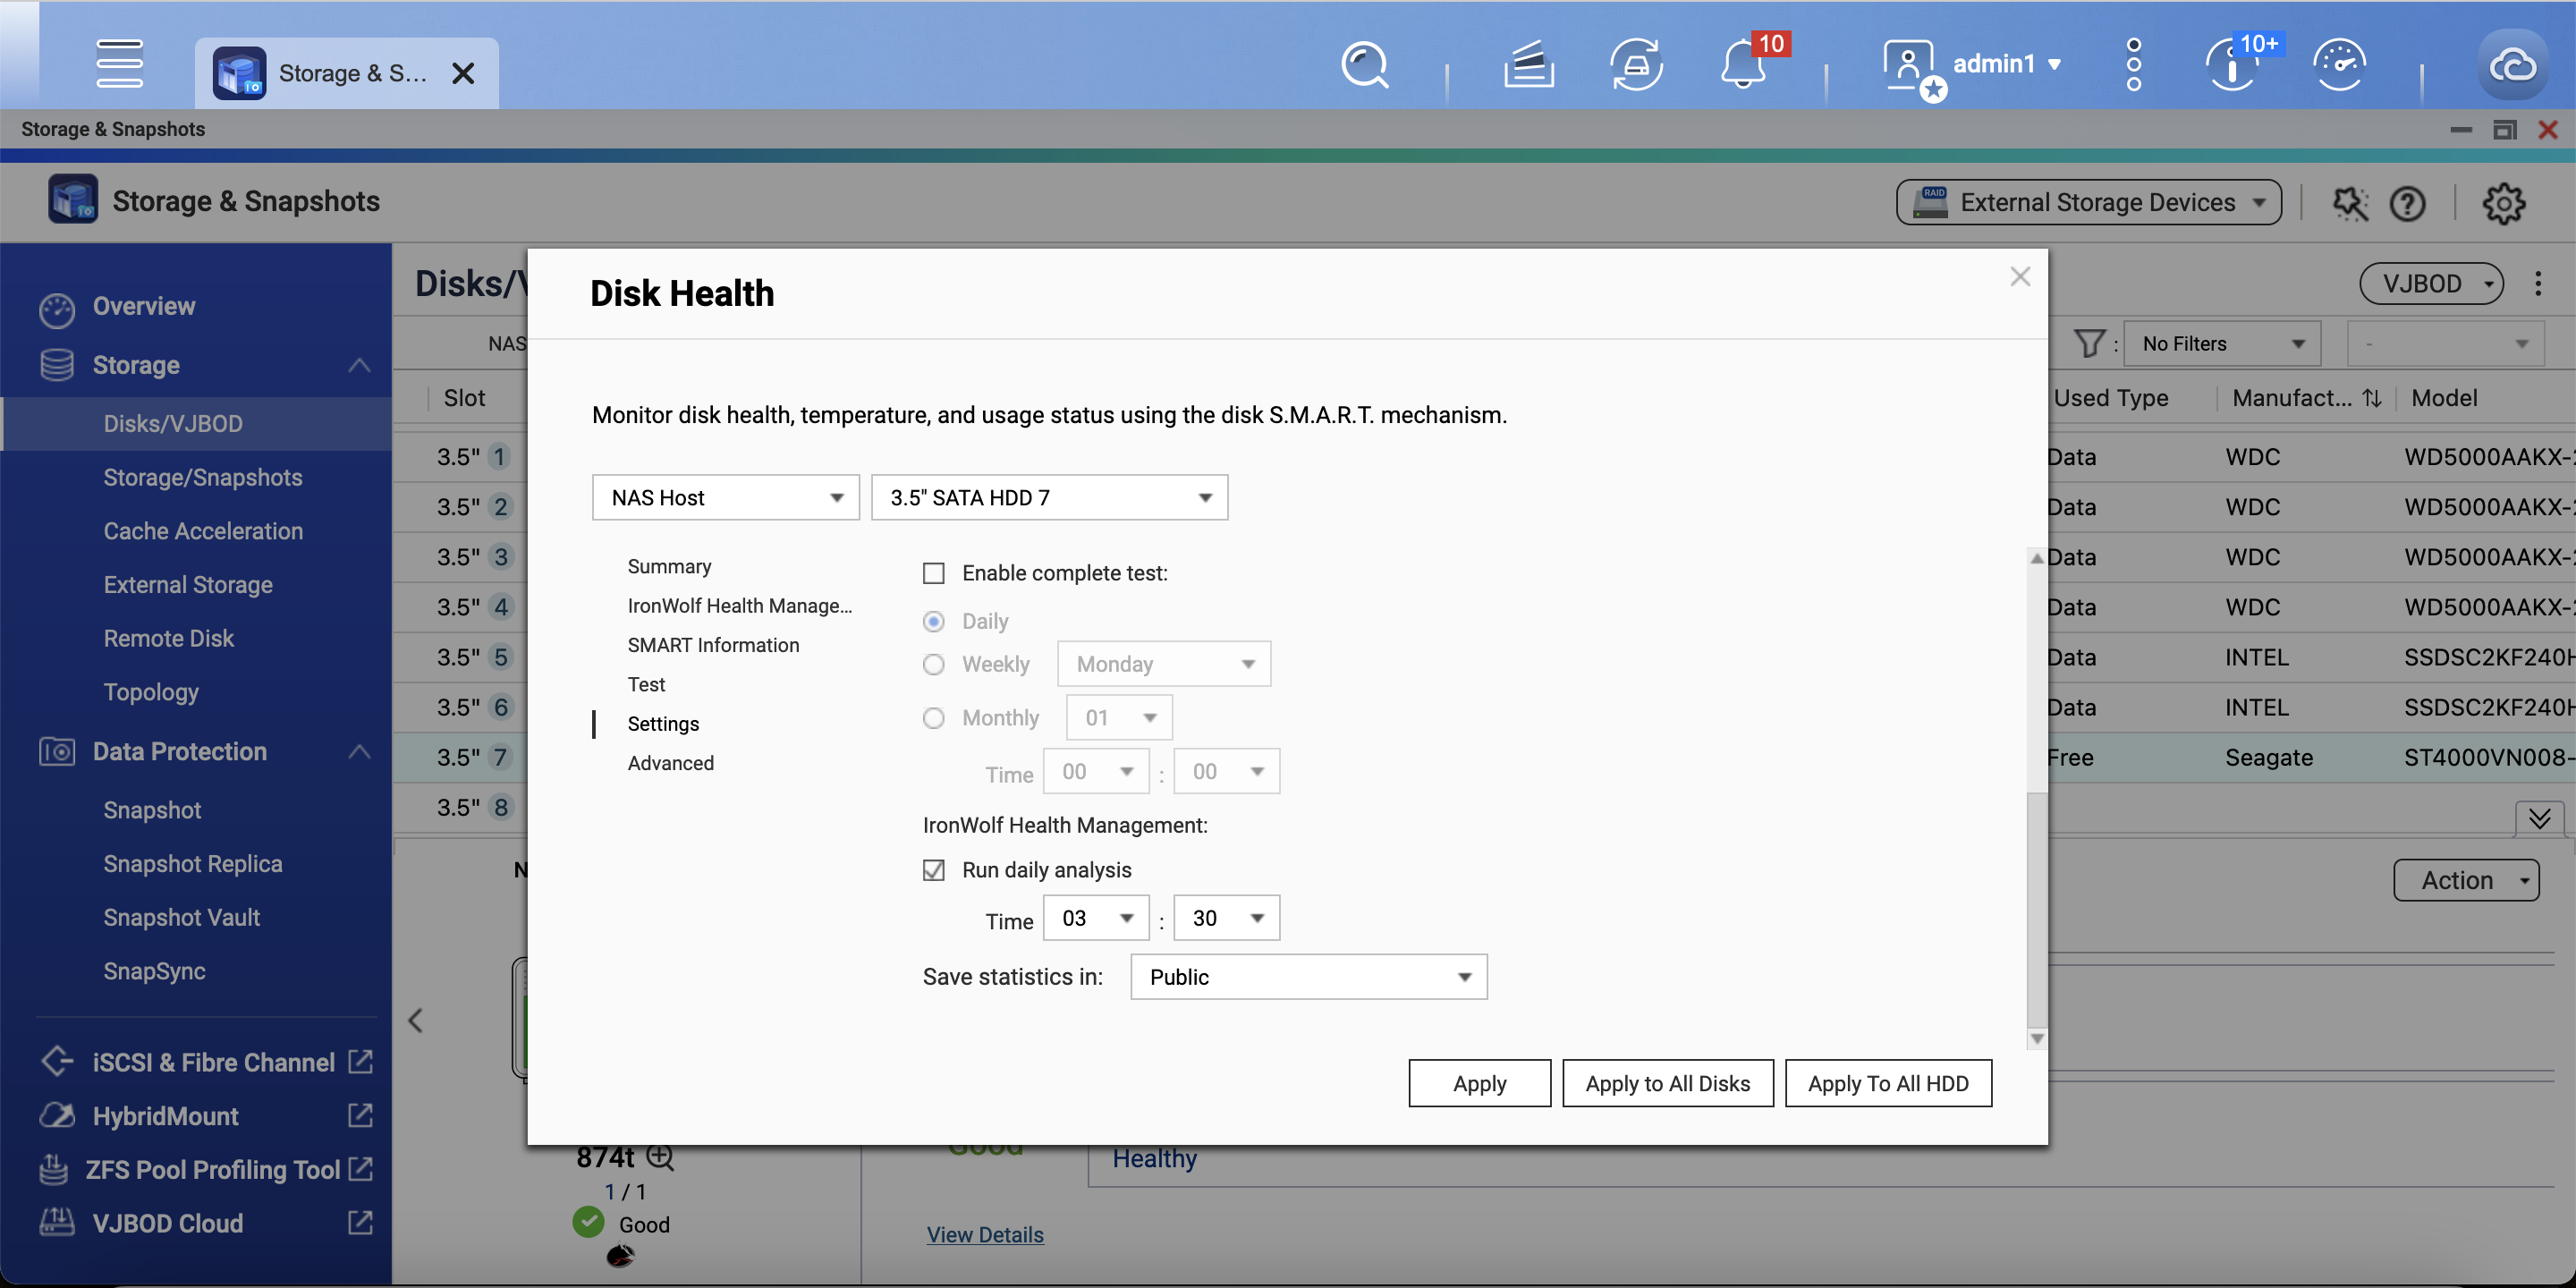This screenshot has height=1288, width=2576.
Task: Open the dashboard gauge icon
Action: [2339, 66]
